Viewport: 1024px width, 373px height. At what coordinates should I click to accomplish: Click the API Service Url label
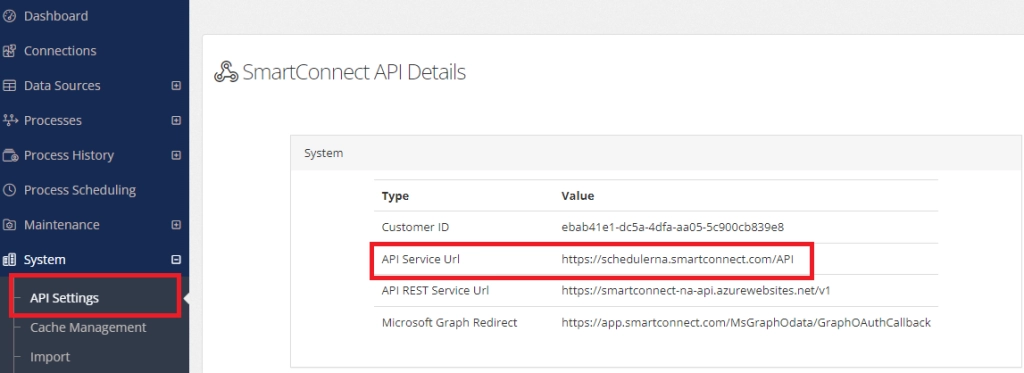pyautogui.click(x=421, y=259)
